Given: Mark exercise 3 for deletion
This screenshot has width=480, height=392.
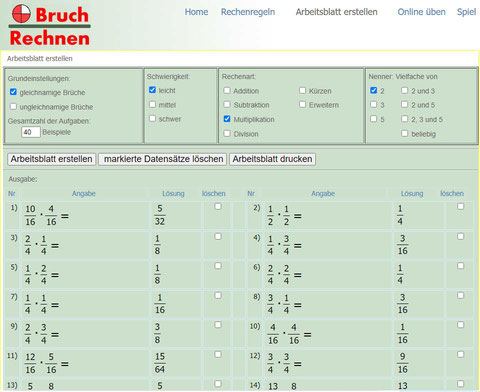Looking at the screenshot, I should [218, 236].
